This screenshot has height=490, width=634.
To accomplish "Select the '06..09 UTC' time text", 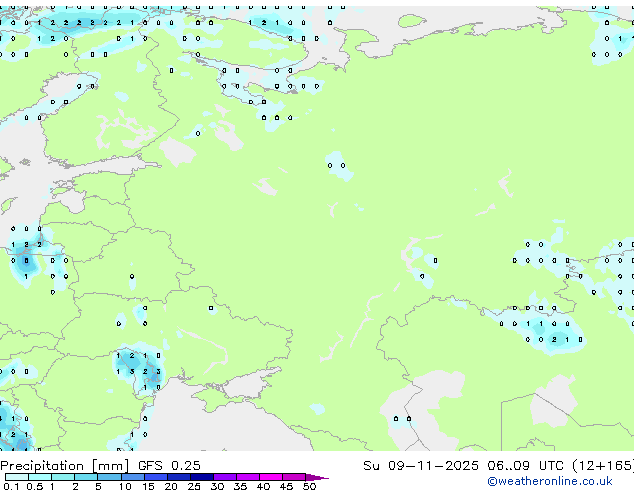I will coord(525,465).
